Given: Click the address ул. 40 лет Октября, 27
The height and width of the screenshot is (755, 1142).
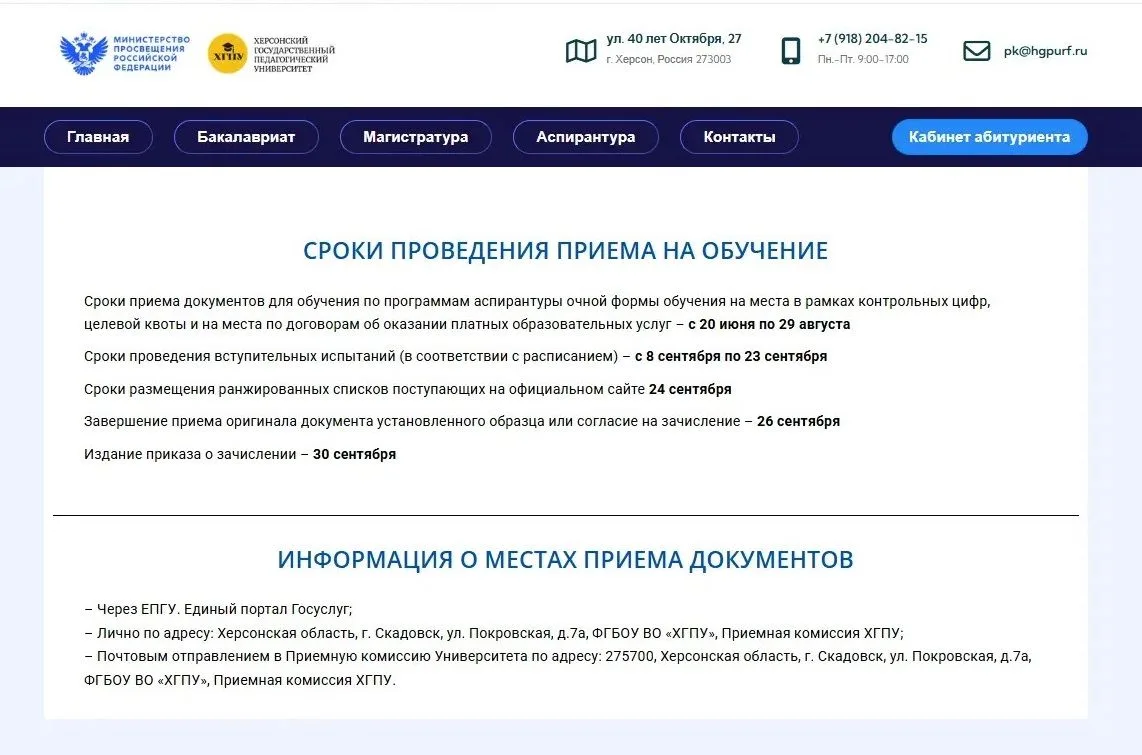Looking at the screenshot, I should tap(674, 39).
